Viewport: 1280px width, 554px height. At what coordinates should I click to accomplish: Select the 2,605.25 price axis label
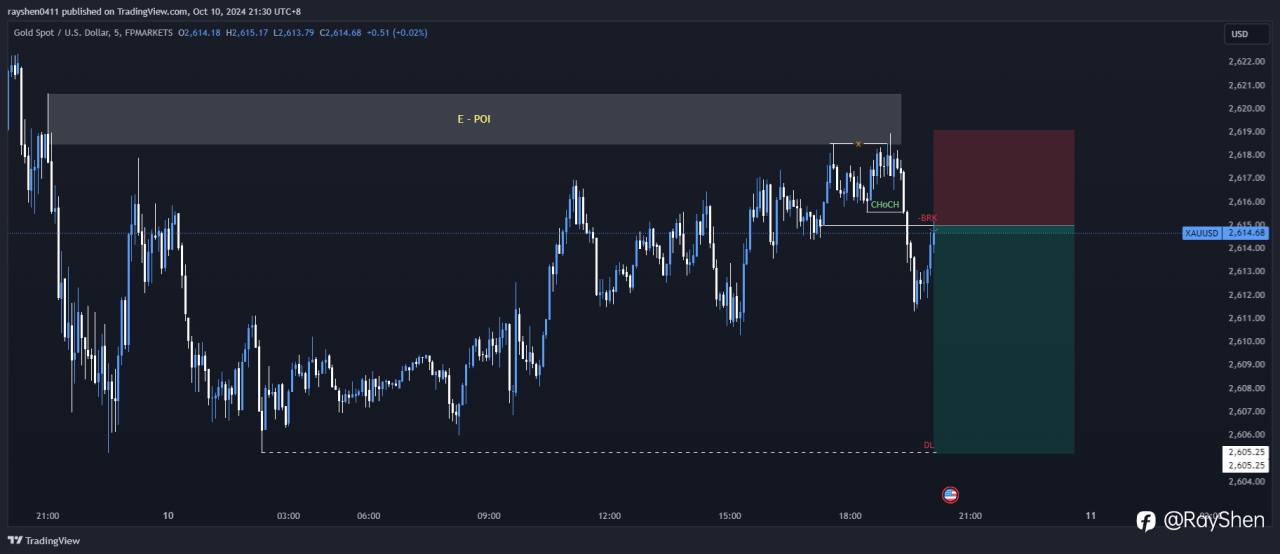click(1246, 453)
